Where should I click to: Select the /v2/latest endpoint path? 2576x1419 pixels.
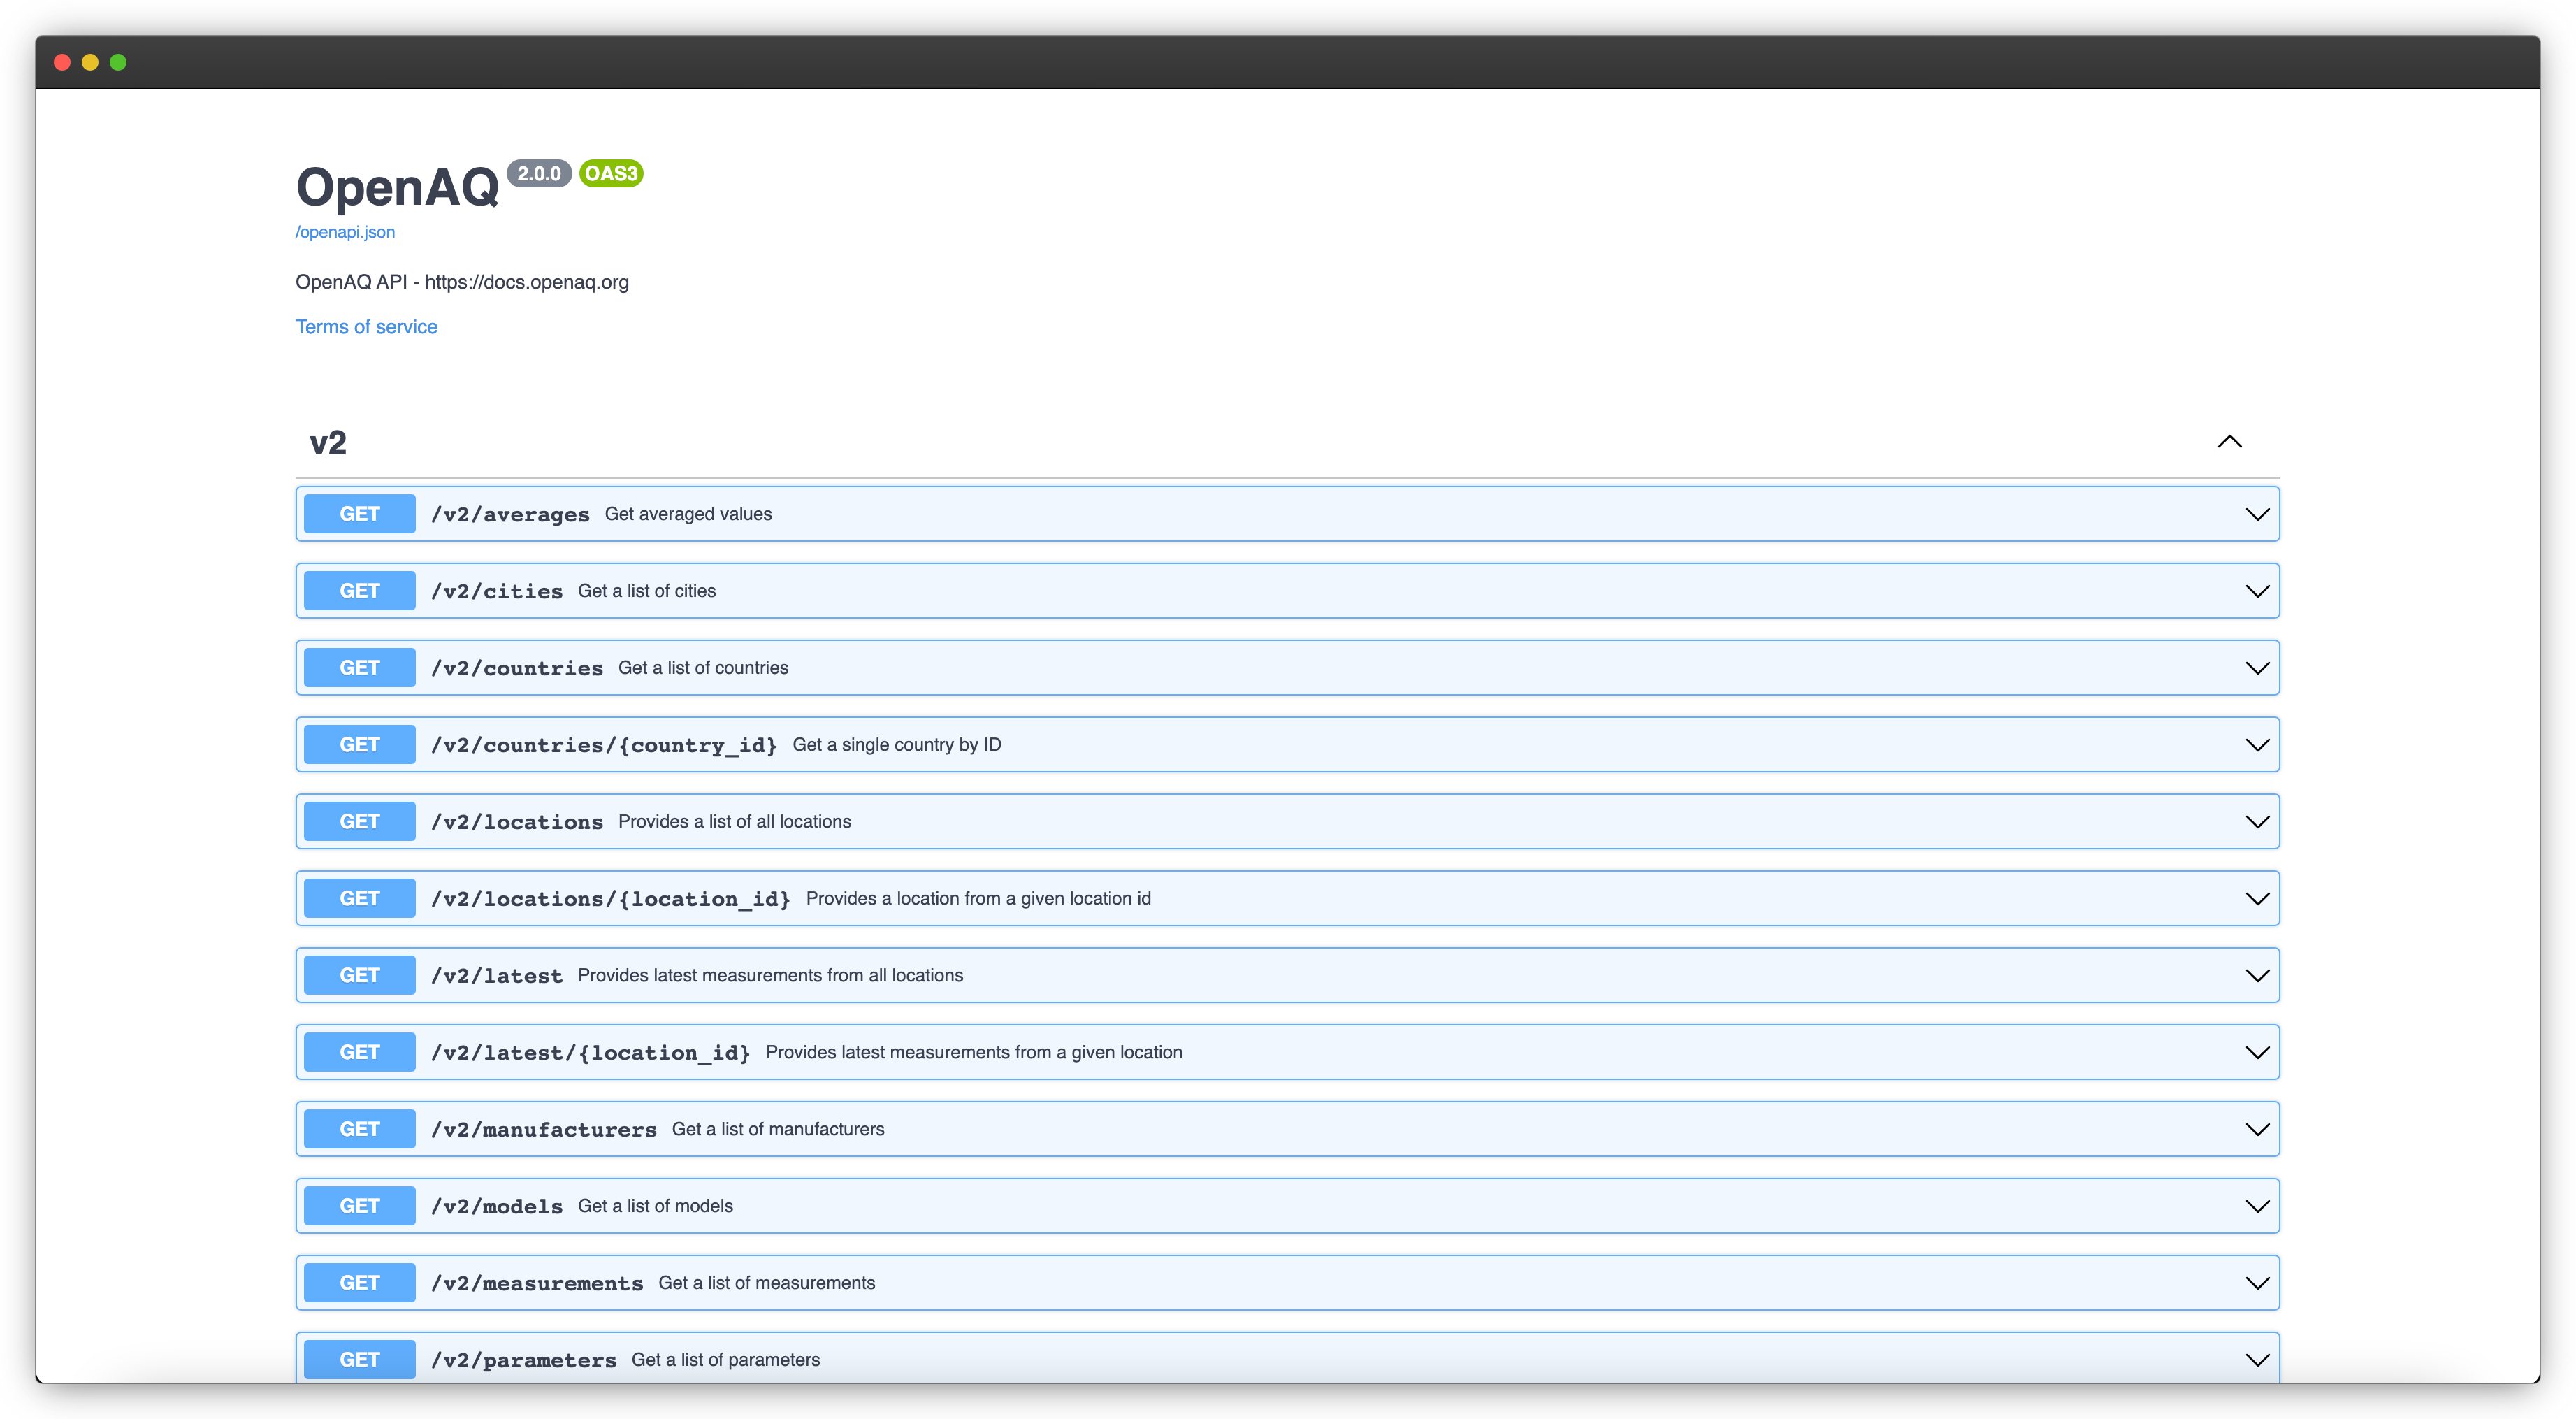point(496,976)
